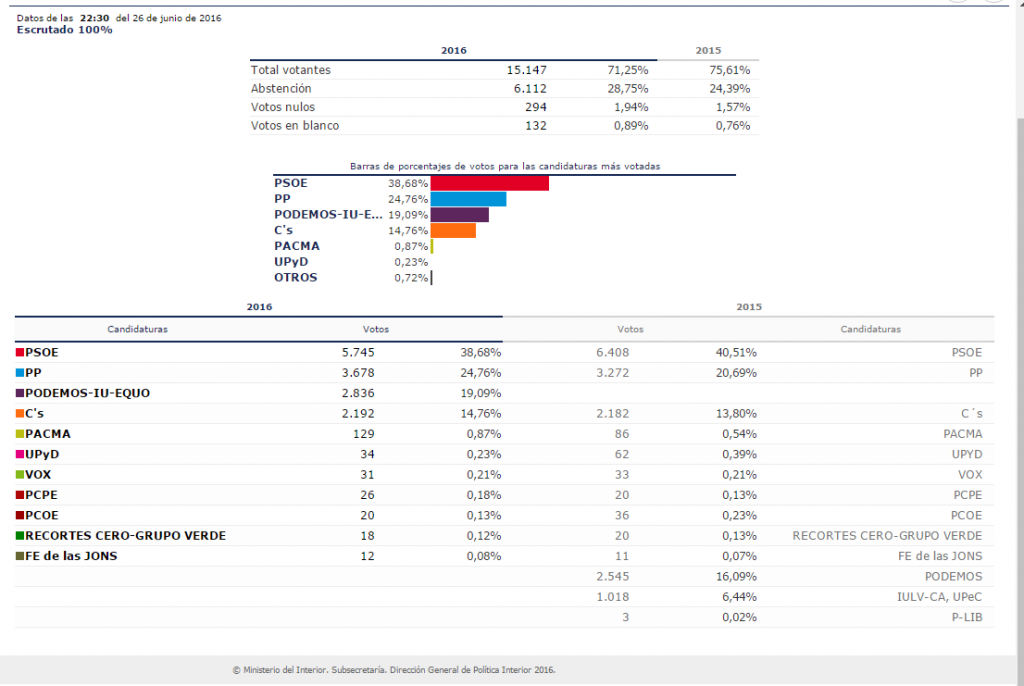This screenshot has width=1024, height=686.
Task: Click 'PODEMOS-IU-EQUO' in the 2016 candidaturas table
Action: pos(88,393)
